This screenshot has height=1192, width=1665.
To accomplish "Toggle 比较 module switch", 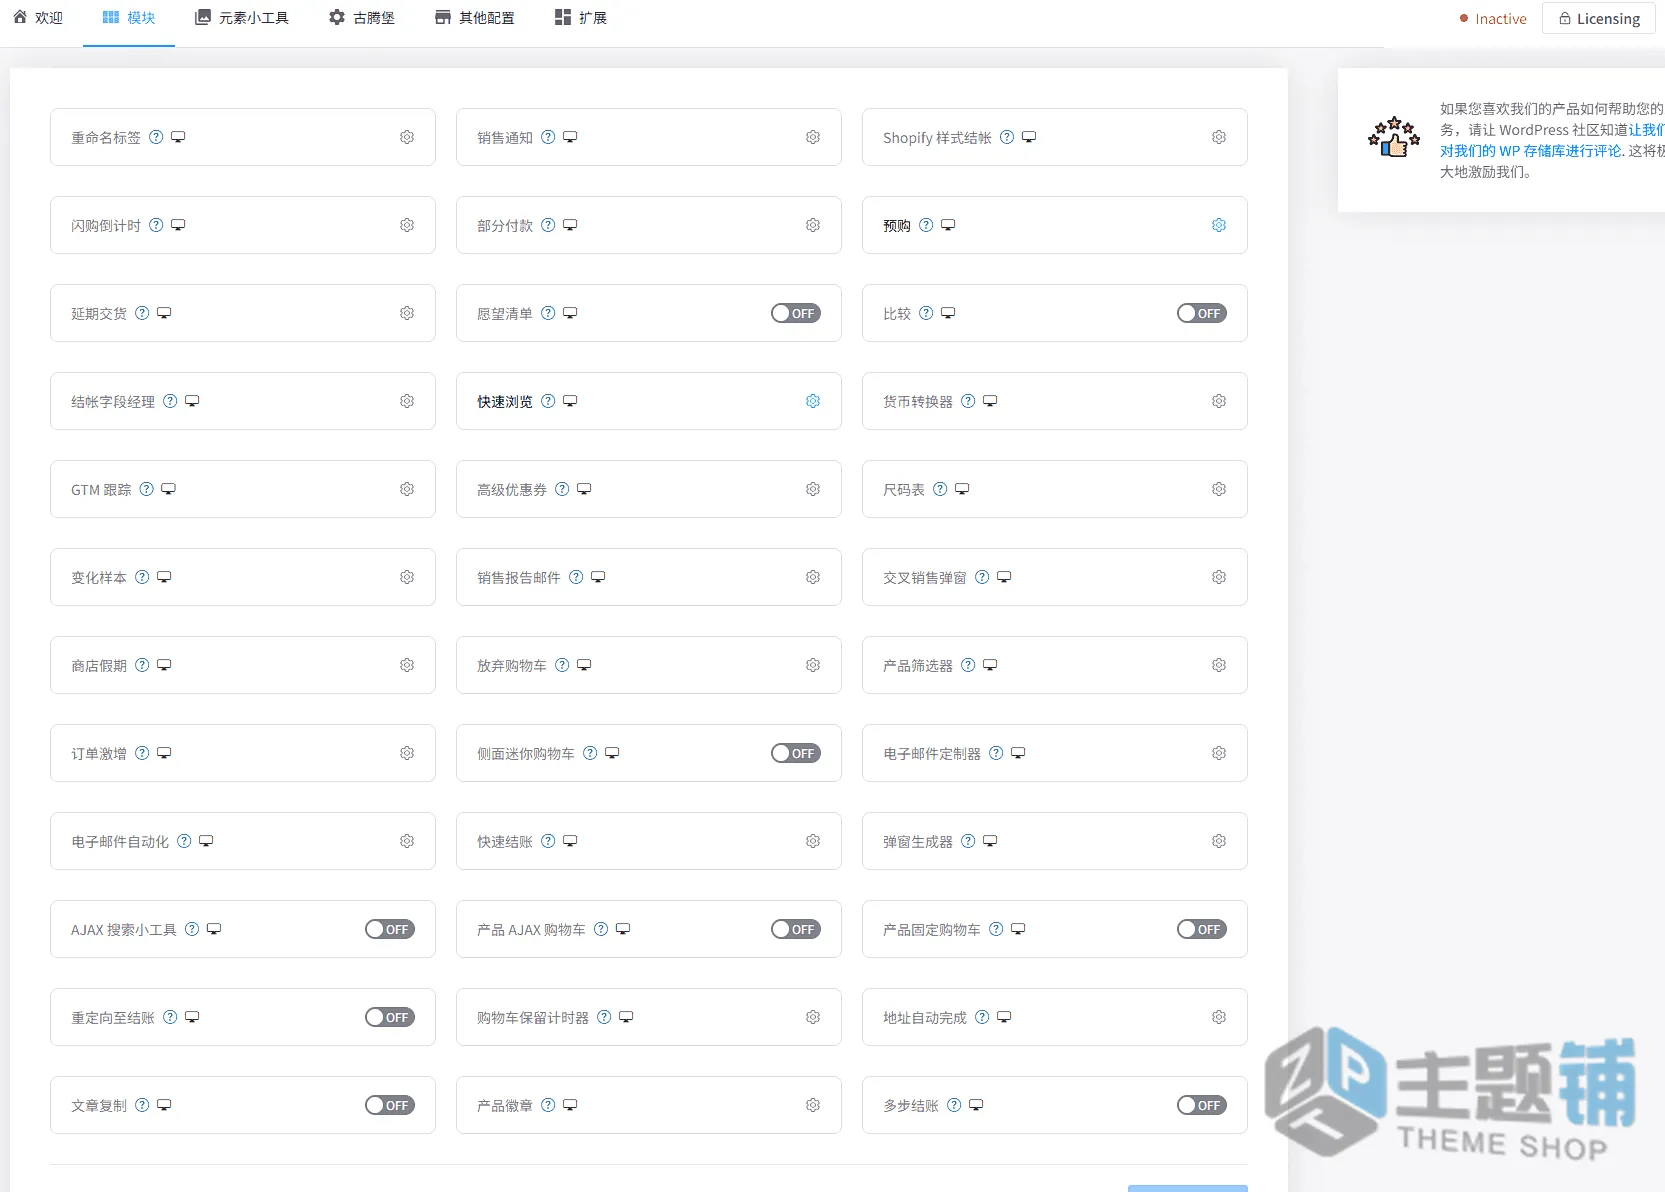I will pos(1202,313).
